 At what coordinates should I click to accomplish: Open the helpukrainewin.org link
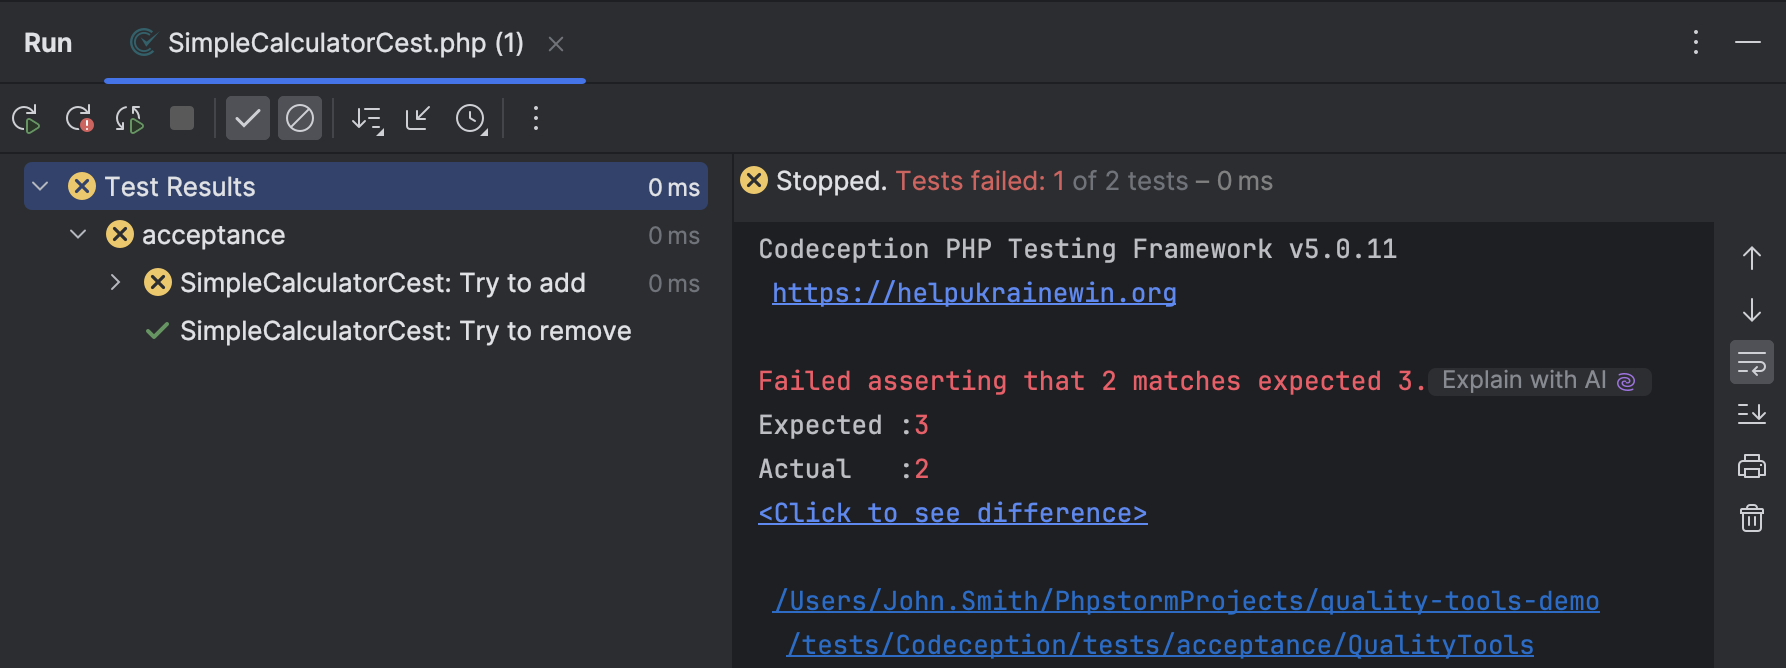click(973, 292)
